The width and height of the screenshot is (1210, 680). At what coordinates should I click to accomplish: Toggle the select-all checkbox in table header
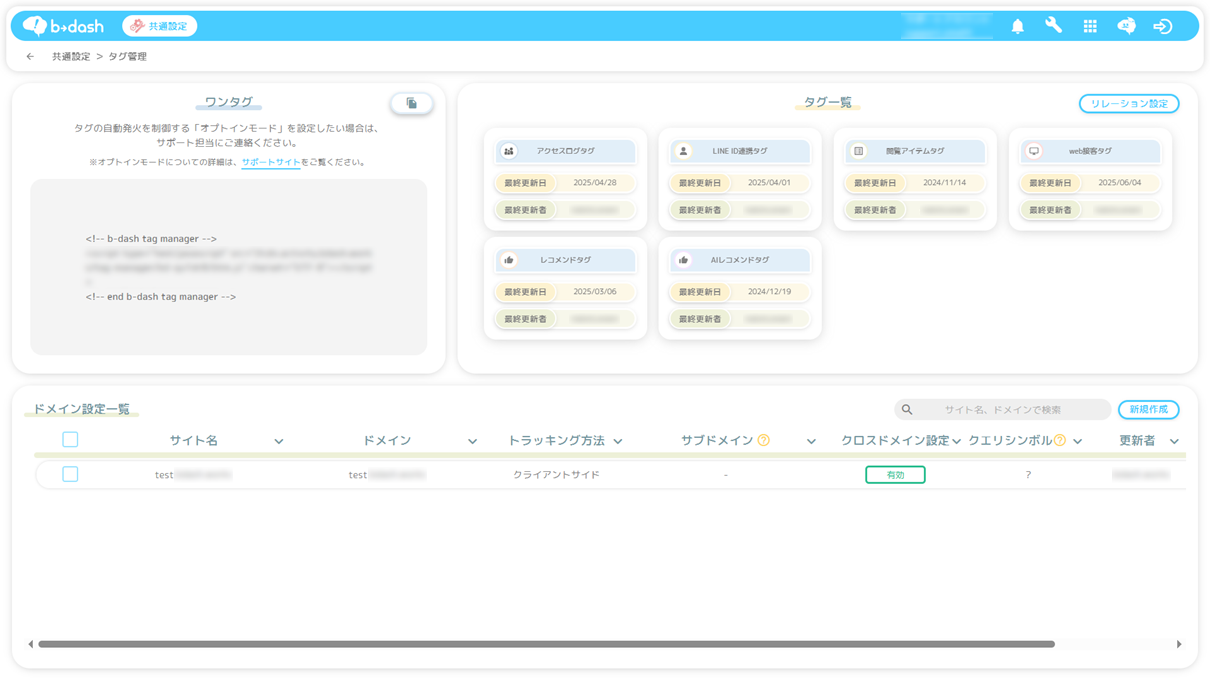[70, 440]
